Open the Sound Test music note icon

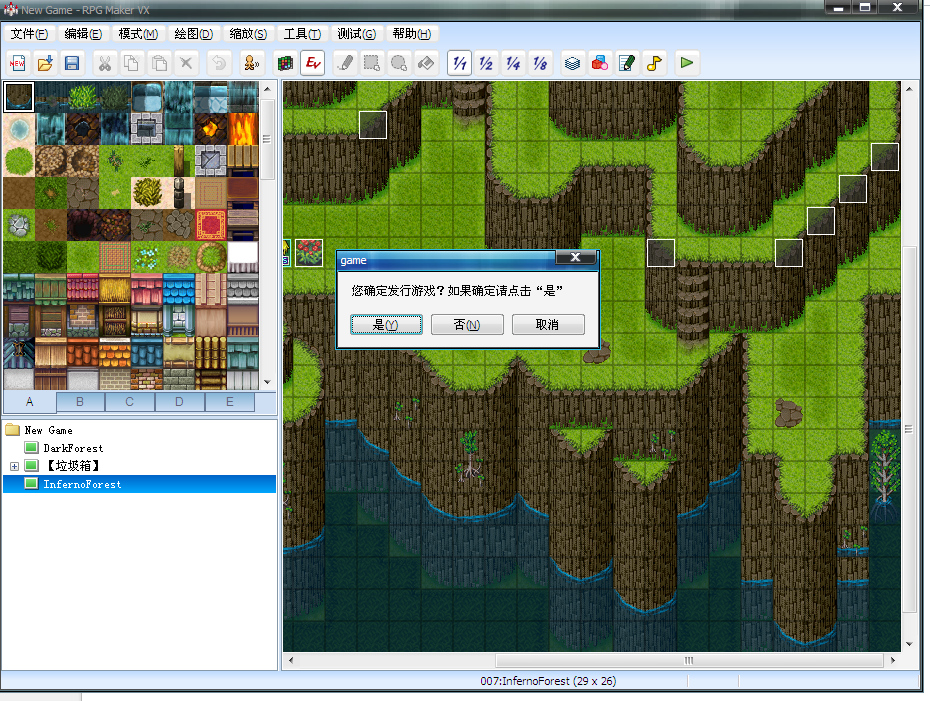click(x=654, y=63)
